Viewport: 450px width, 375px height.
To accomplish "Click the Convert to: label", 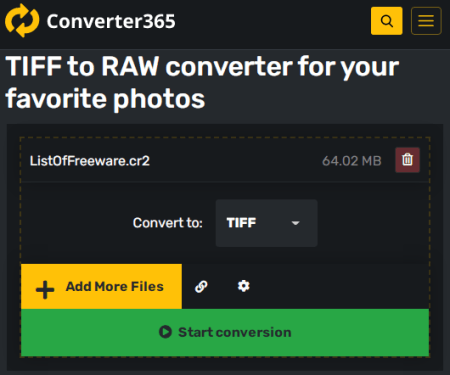I will (x=168, y=223).
